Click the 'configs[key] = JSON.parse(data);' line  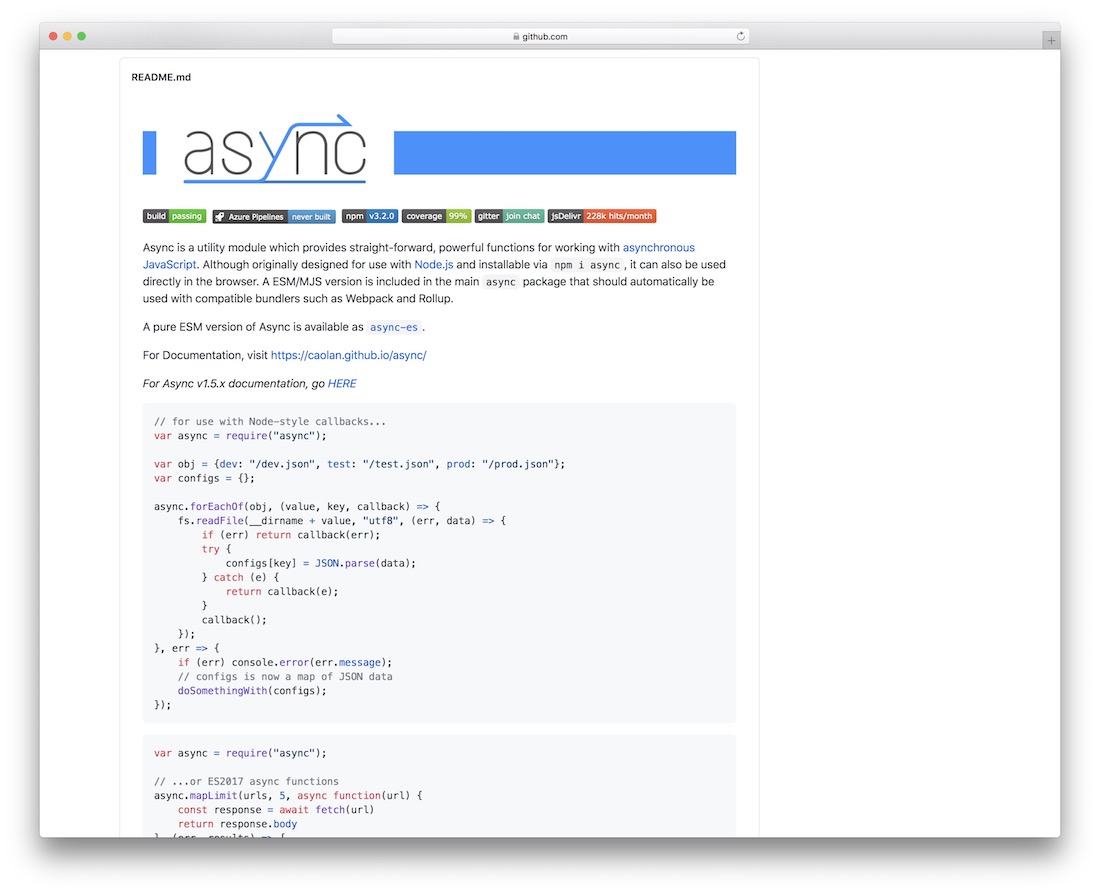click(x=321, y=563)
